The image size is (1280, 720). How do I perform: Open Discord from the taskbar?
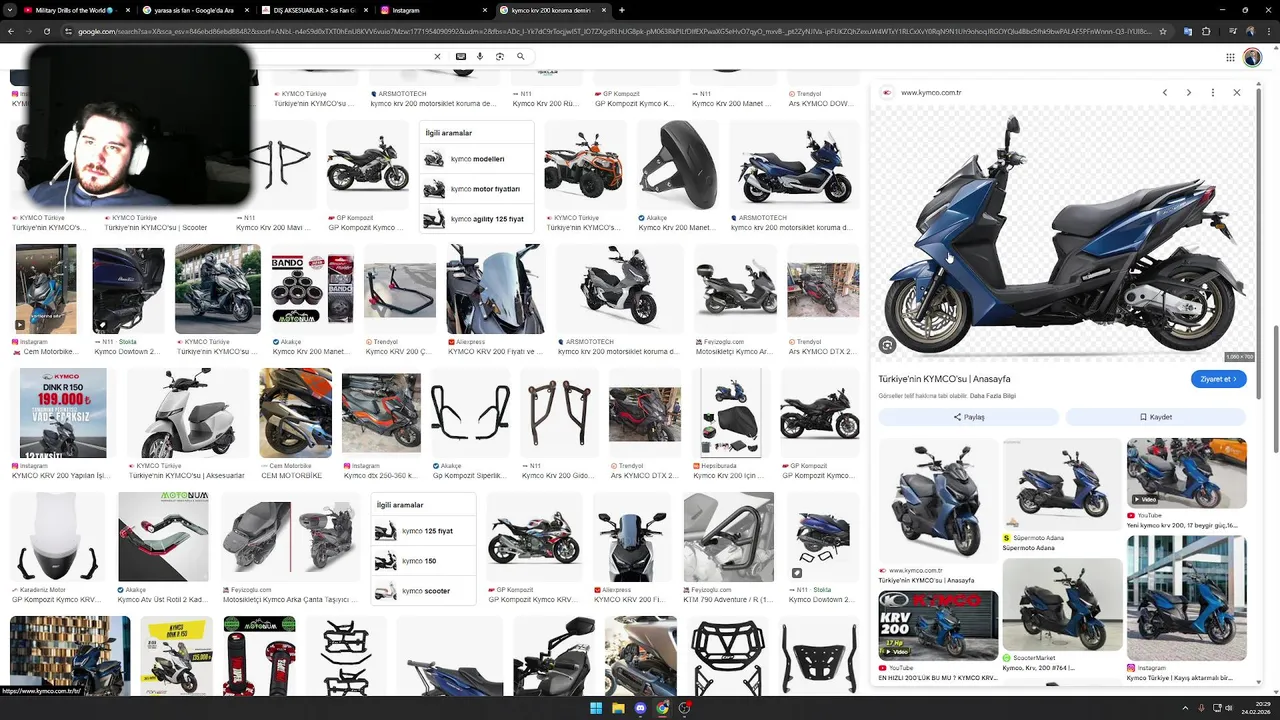[x=640, y=708]
